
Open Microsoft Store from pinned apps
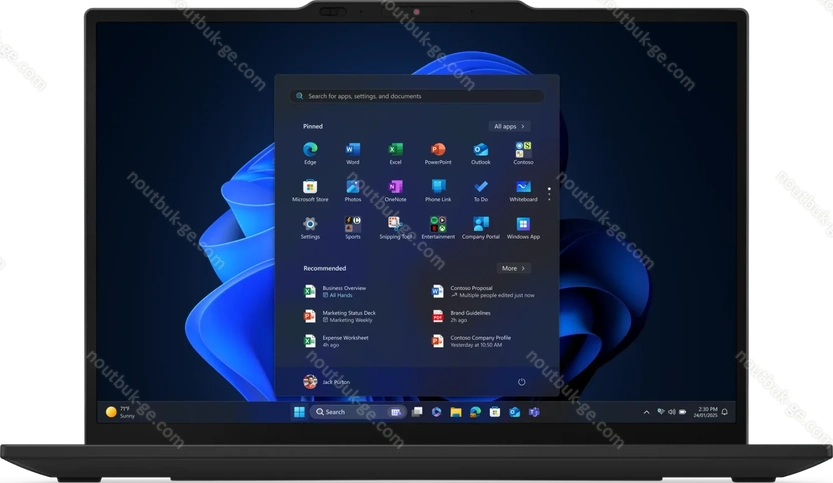click(x=310, y=188)
